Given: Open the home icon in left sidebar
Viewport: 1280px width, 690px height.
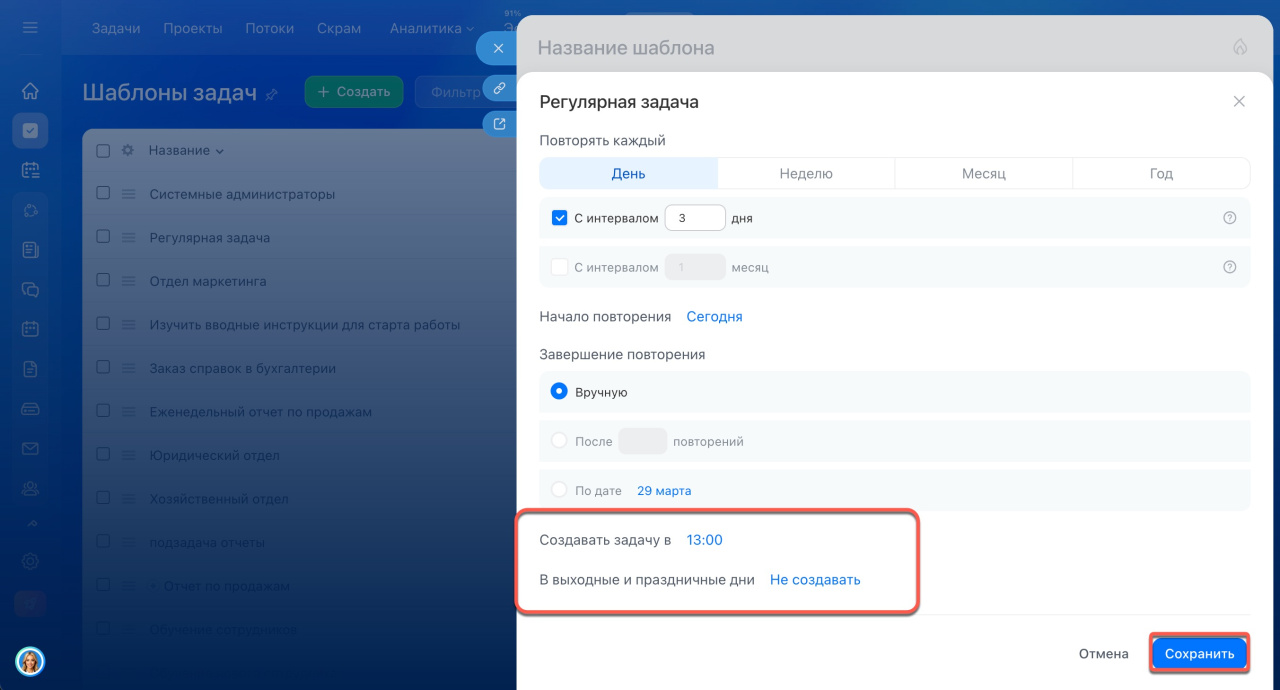Looking at the screenshot, I should click(30, 91).
